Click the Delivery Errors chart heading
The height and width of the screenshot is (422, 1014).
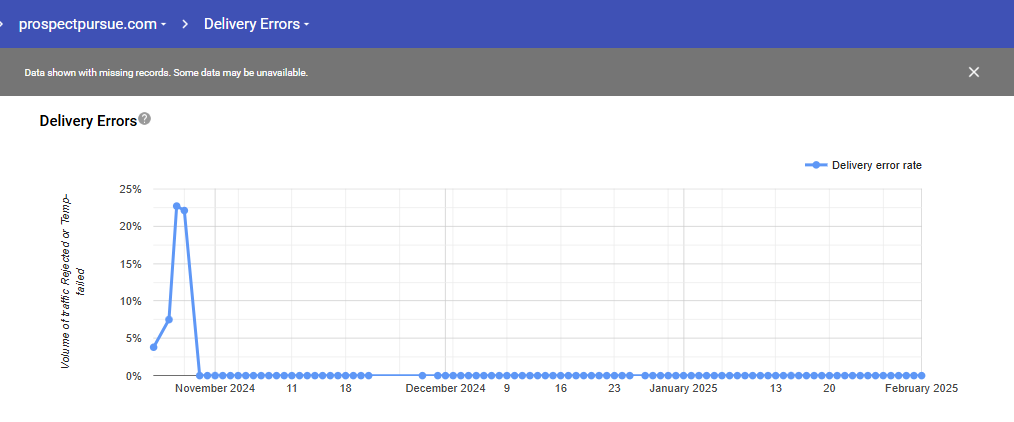click(87, 121)
